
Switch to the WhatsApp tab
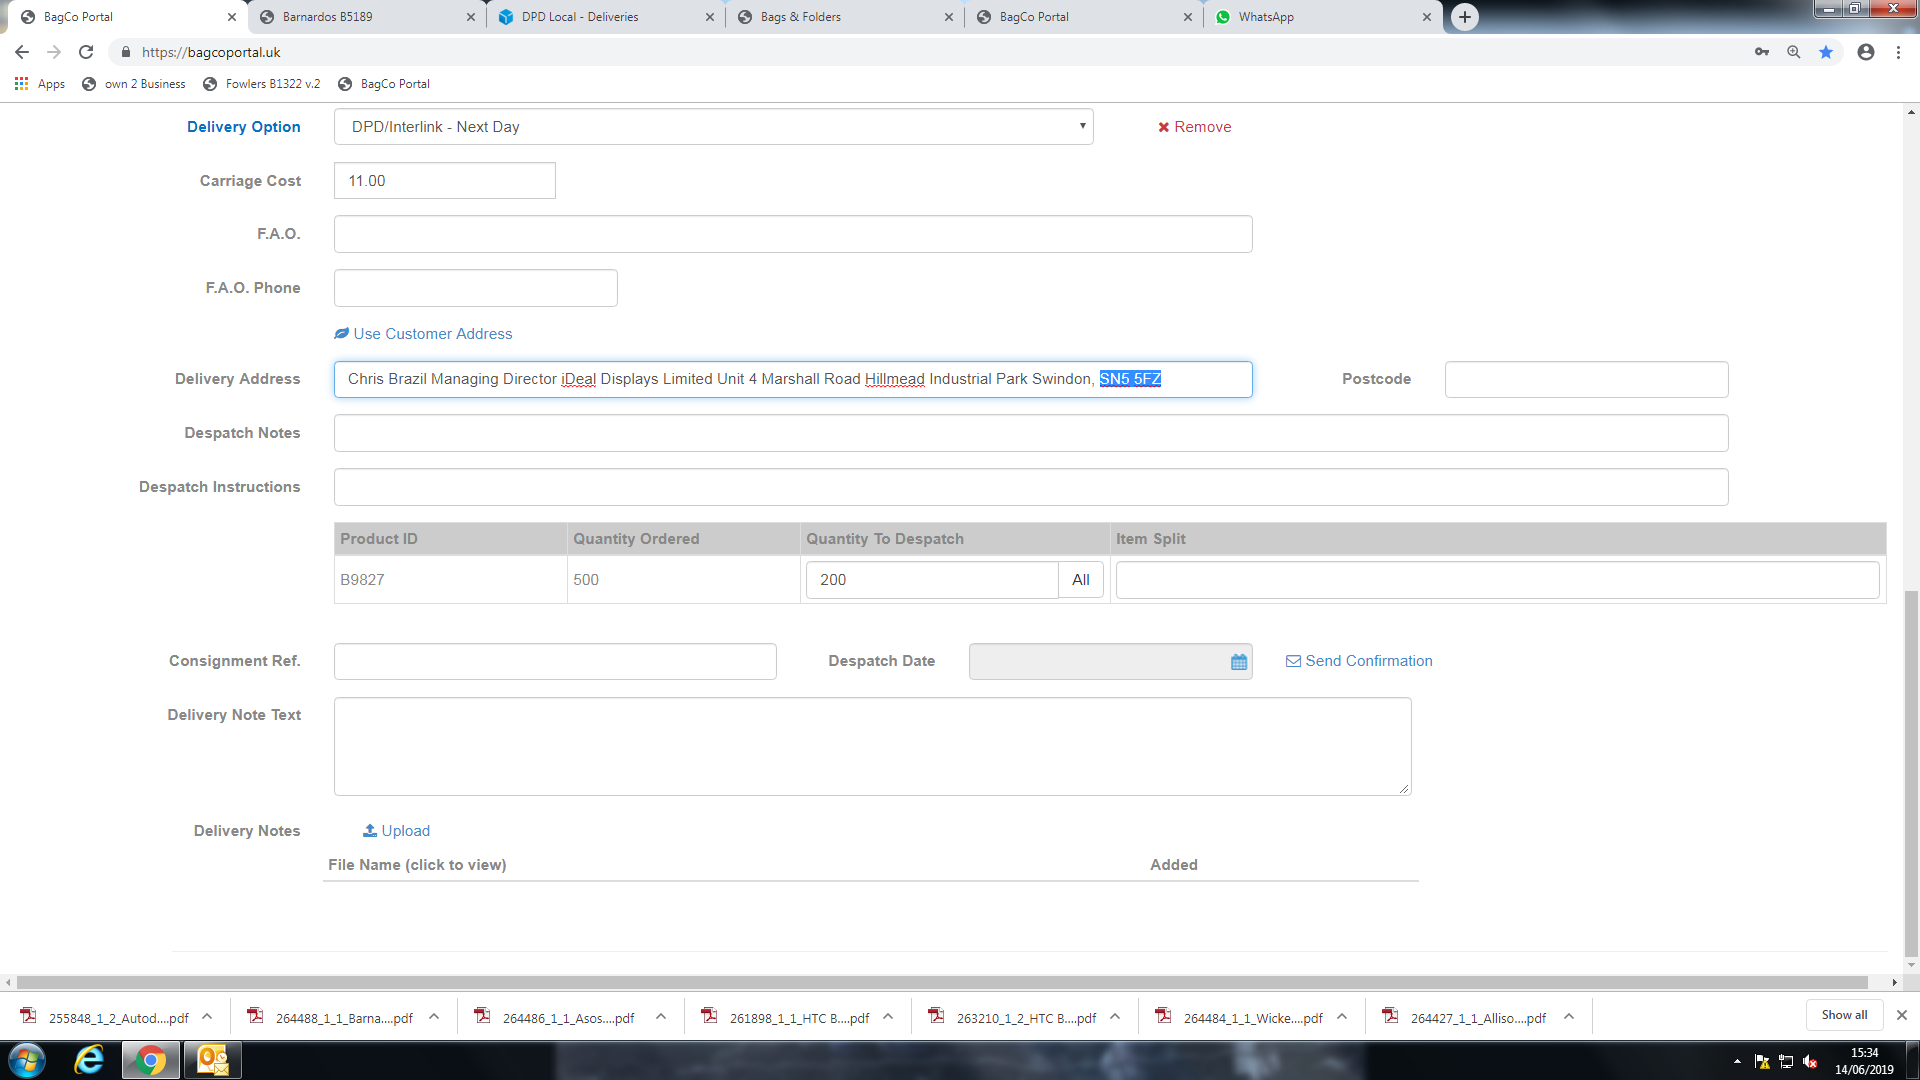[1266, 17]
